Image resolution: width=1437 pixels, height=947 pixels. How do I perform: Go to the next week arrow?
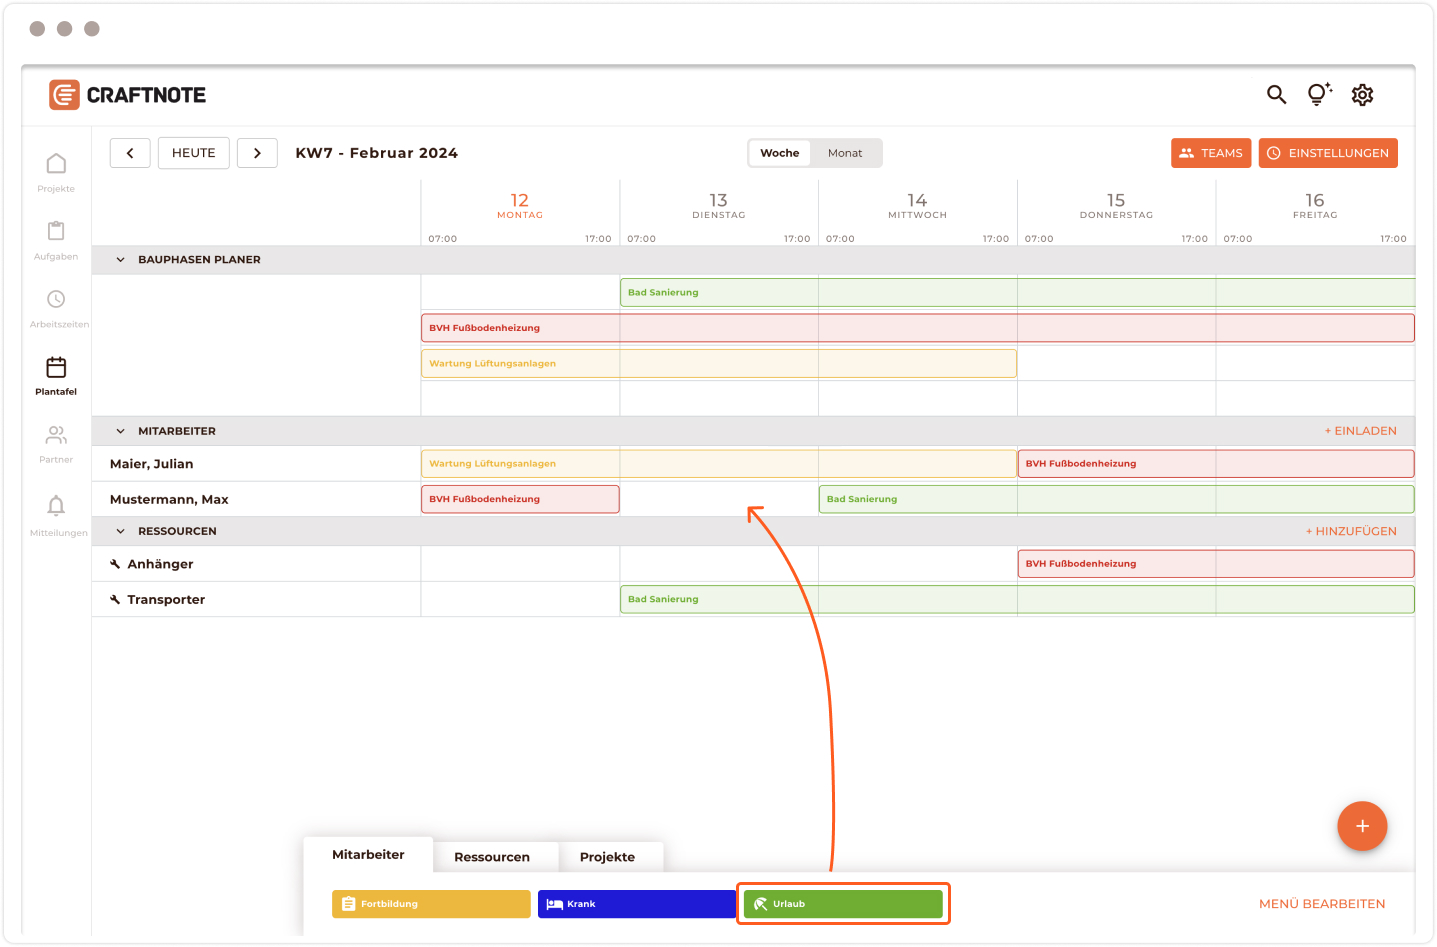click(257, 153)
